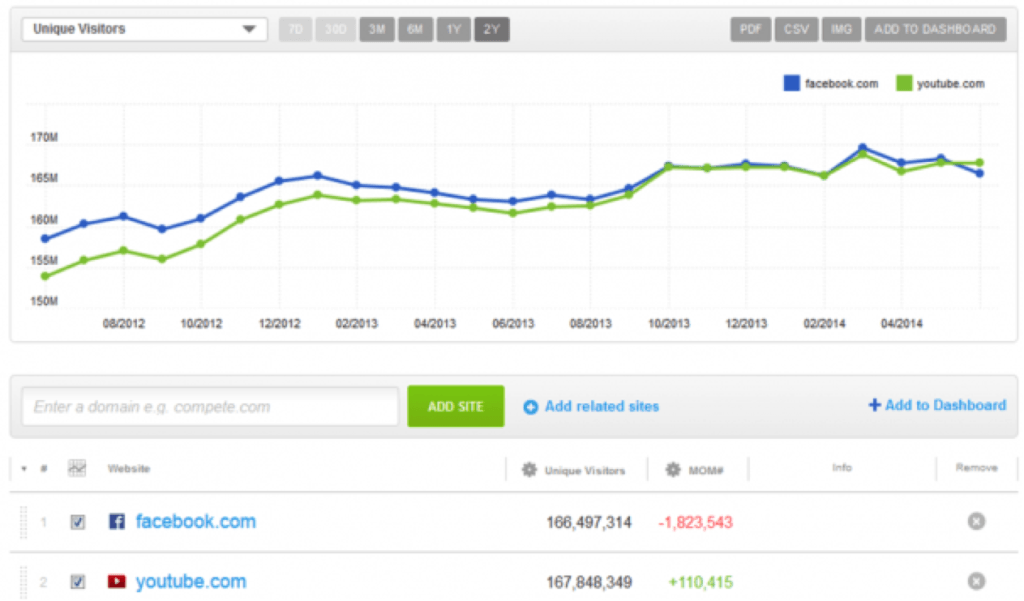Click the plus icon beside Add related sites
The height and width of the screenshot is (601, 1024).
coord(531,406)
